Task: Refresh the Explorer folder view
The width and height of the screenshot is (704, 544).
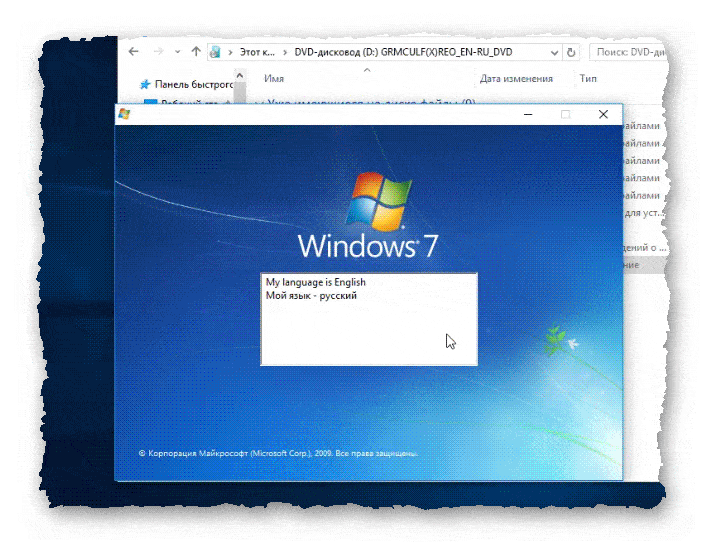Action: [x=571, y=53]
